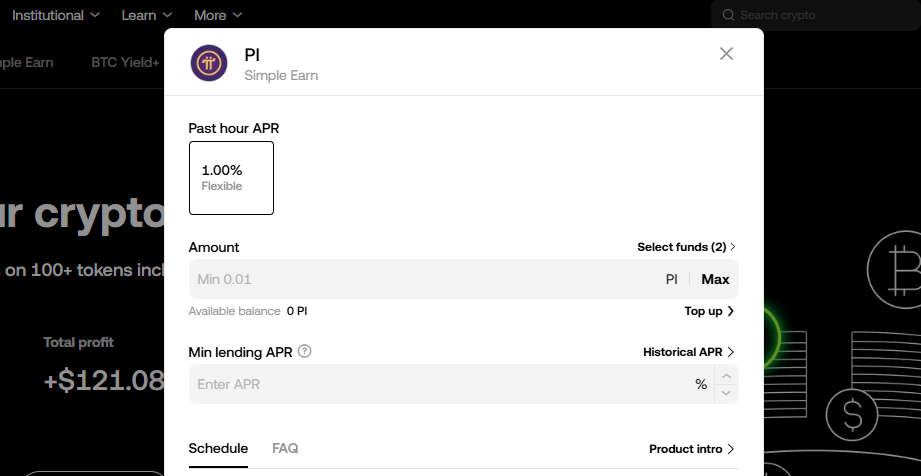This screenshot has width=921, height=476.
Task: Open the Top up link
Action: (x=709, y=311)
